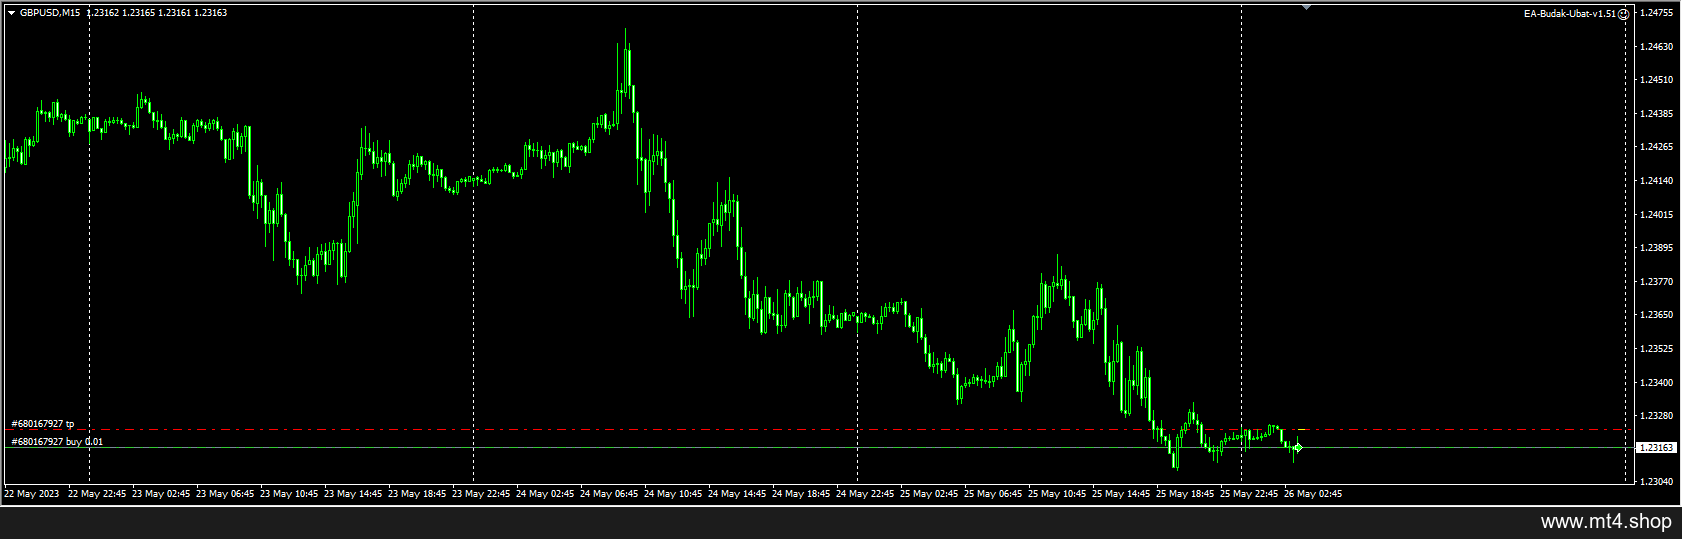Image resolution: width=1682 pixels, height=539 pixels.
Task: Click the 25 May 06:45 time label
Action: pos(993,494)
